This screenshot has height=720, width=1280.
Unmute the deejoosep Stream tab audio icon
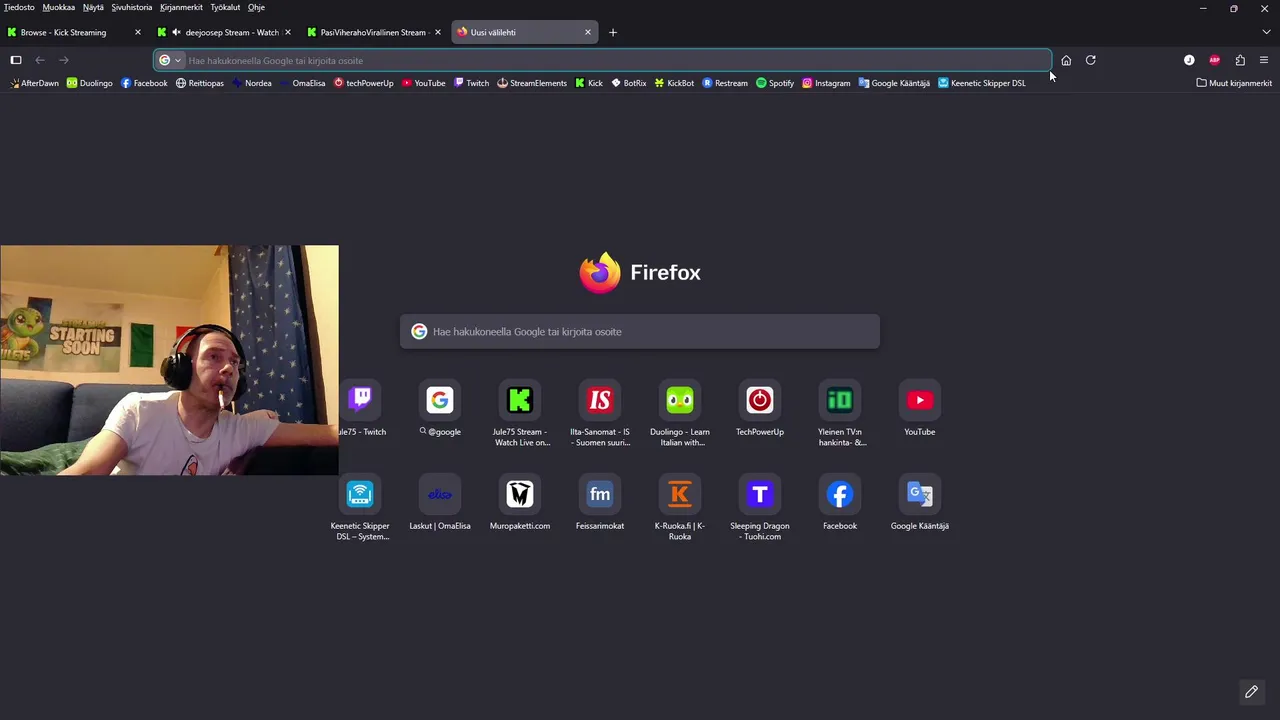(x=176, y=32)
